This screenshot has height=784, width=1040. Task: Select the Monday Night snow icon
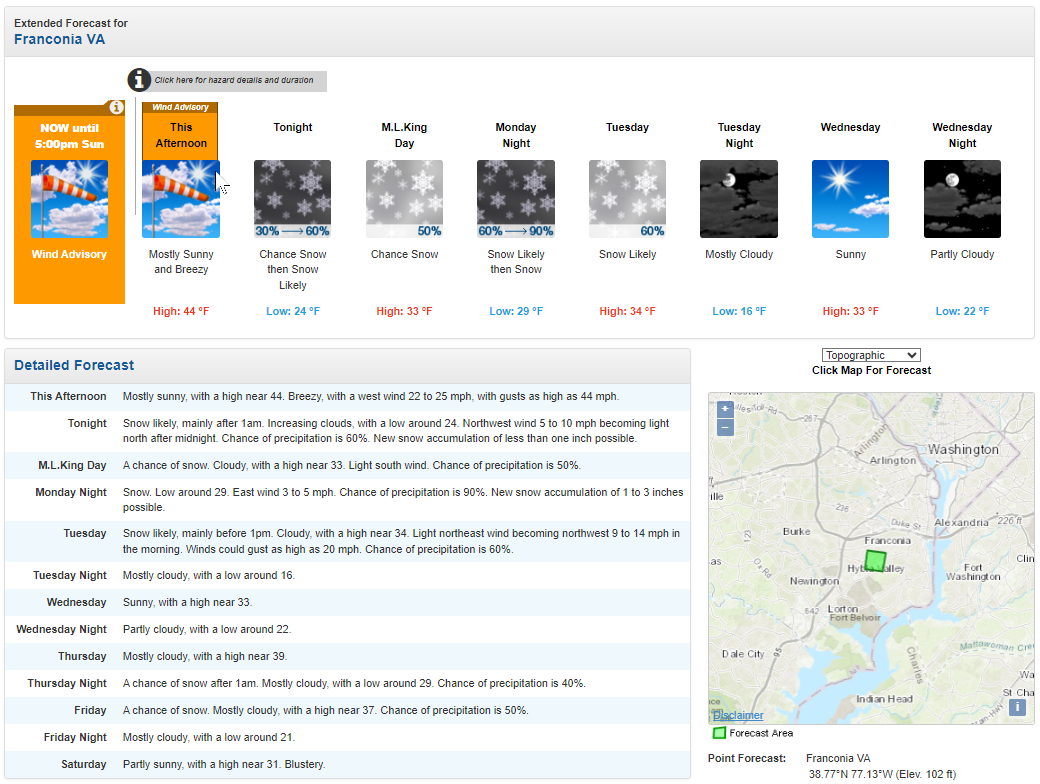point(516,199)
